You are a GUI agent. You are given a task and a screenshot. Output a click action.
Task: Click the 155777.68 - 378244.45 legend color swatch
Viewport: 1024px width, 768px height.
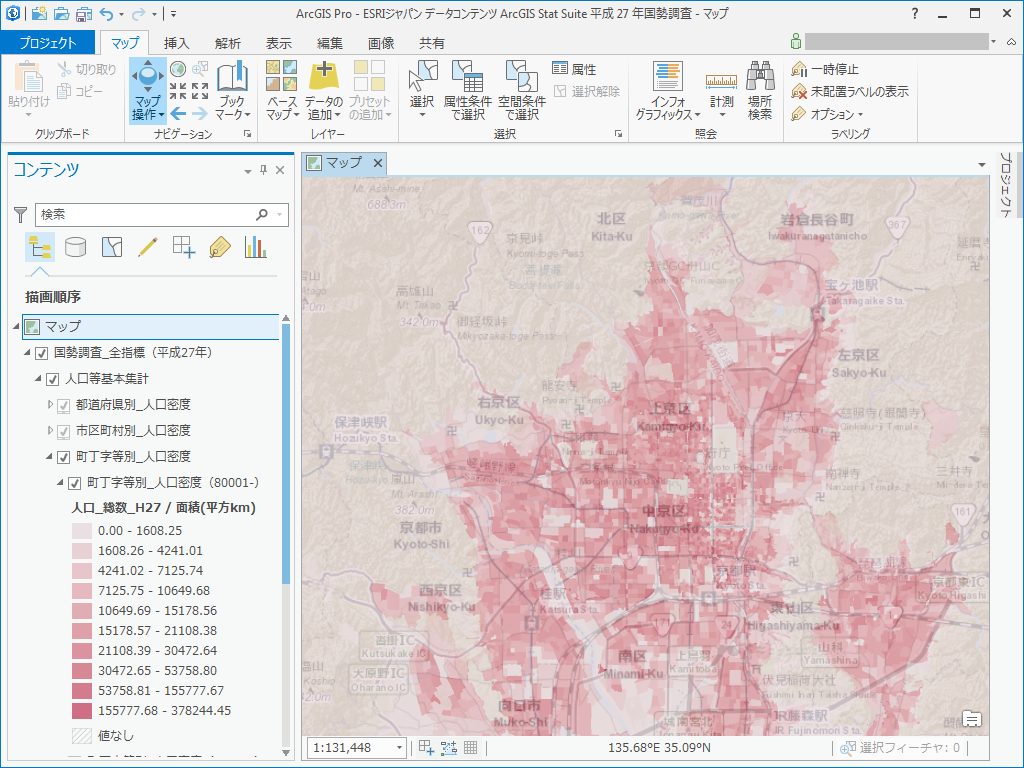(81, 711)
